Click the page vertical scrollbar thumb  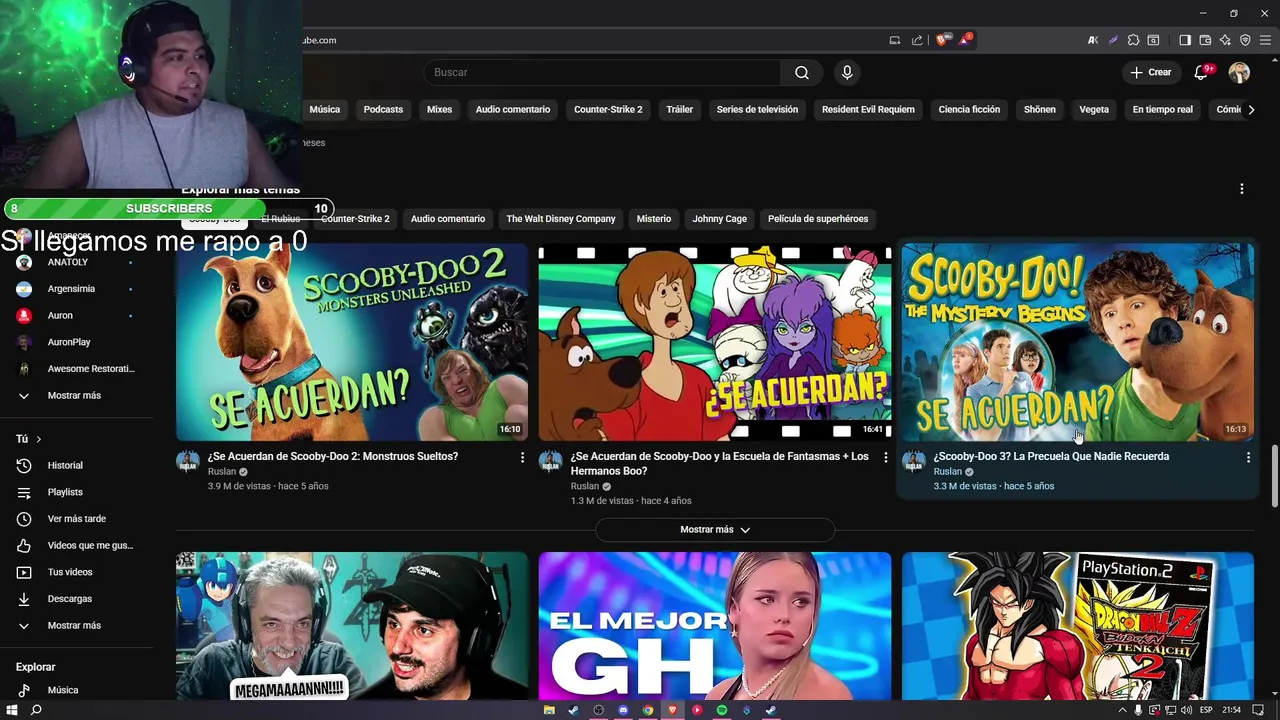point(1274,475)
